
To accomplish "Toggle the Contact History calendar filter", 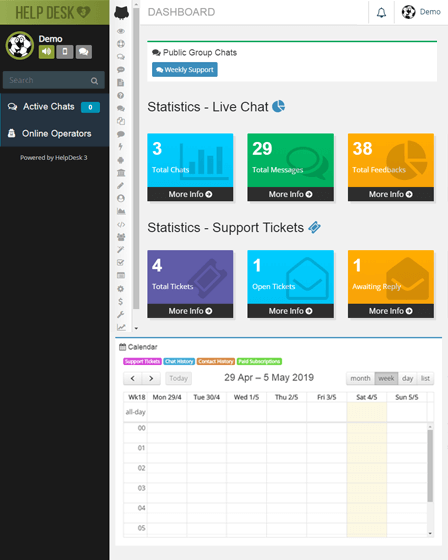I will coord(216,361).
